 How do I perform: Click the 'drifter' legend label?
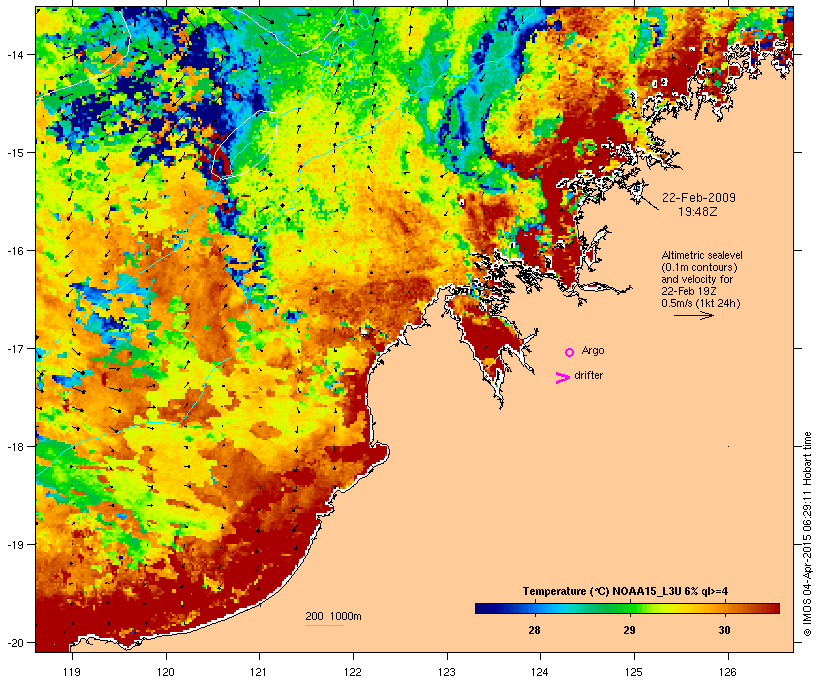point(588,375)
